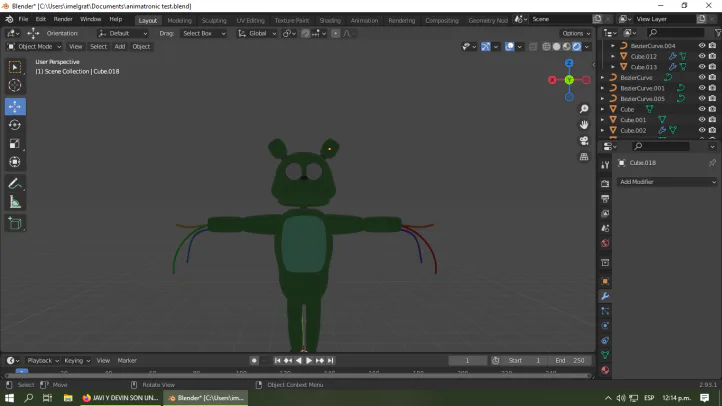
Task: Activate the Move tool
Action: [15, 106]
